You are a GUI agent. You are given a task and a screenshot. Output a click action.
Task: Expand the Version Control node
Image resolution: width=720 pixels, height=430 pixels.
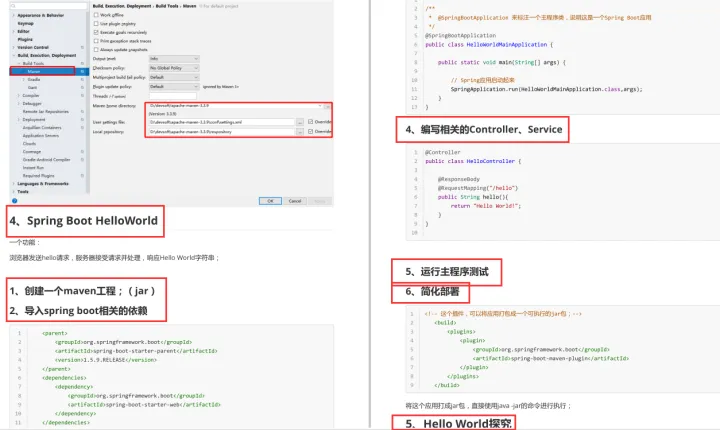pyautogui.click(x=13, y=47)
